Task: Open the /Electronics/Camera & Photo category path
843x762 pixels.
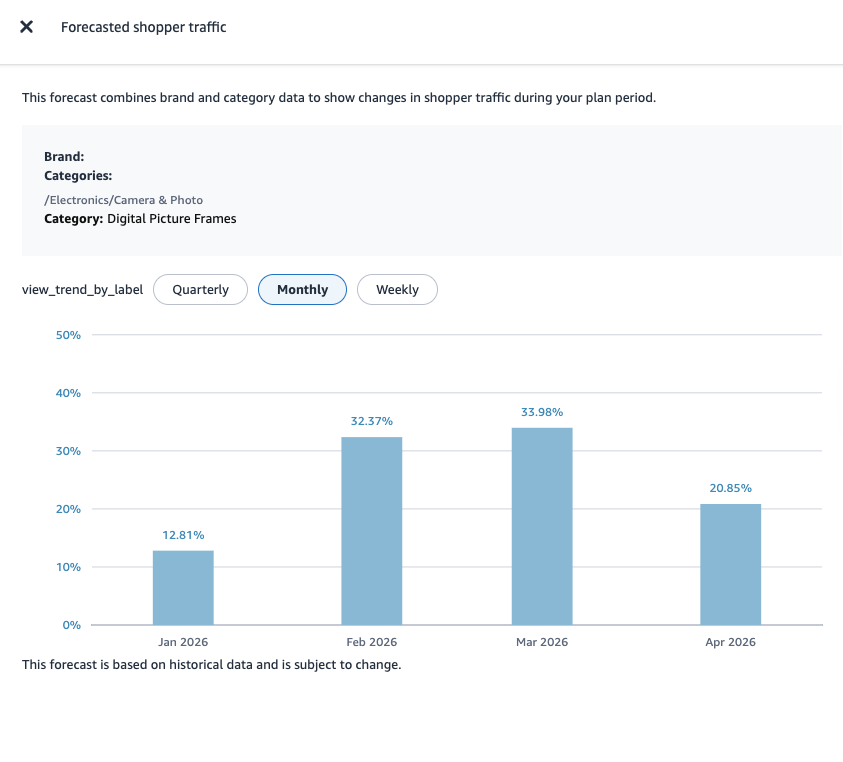Action: 123,199
